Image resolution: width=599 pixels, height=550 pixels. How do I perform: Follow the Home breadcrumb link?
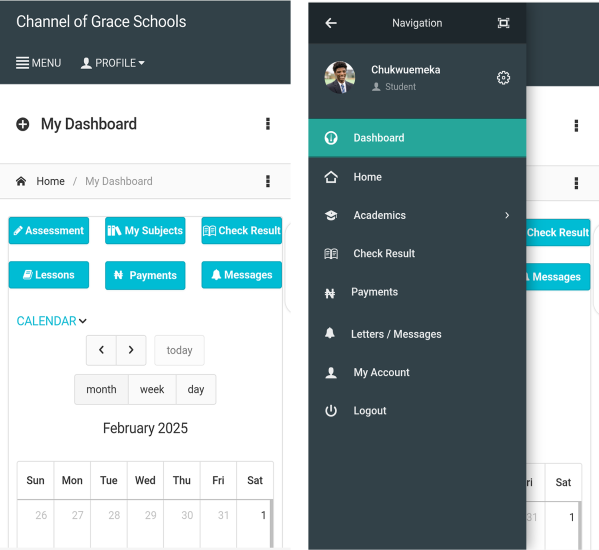50,181
